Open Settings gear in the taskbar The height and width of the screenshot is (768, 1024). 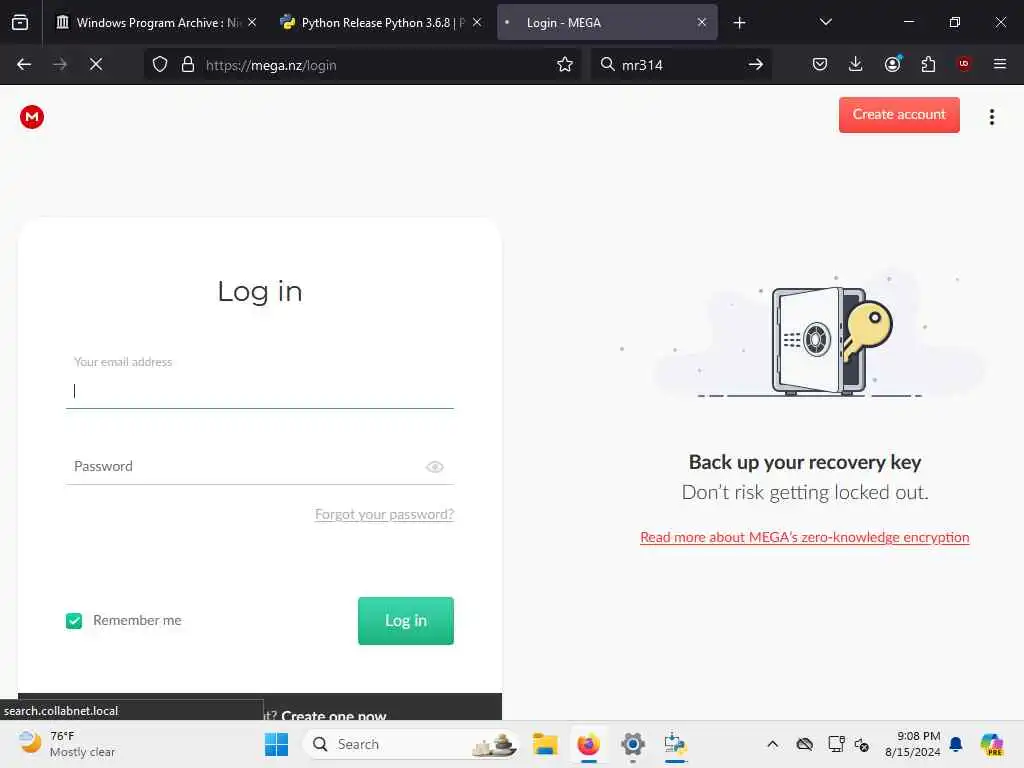point(632,744)
